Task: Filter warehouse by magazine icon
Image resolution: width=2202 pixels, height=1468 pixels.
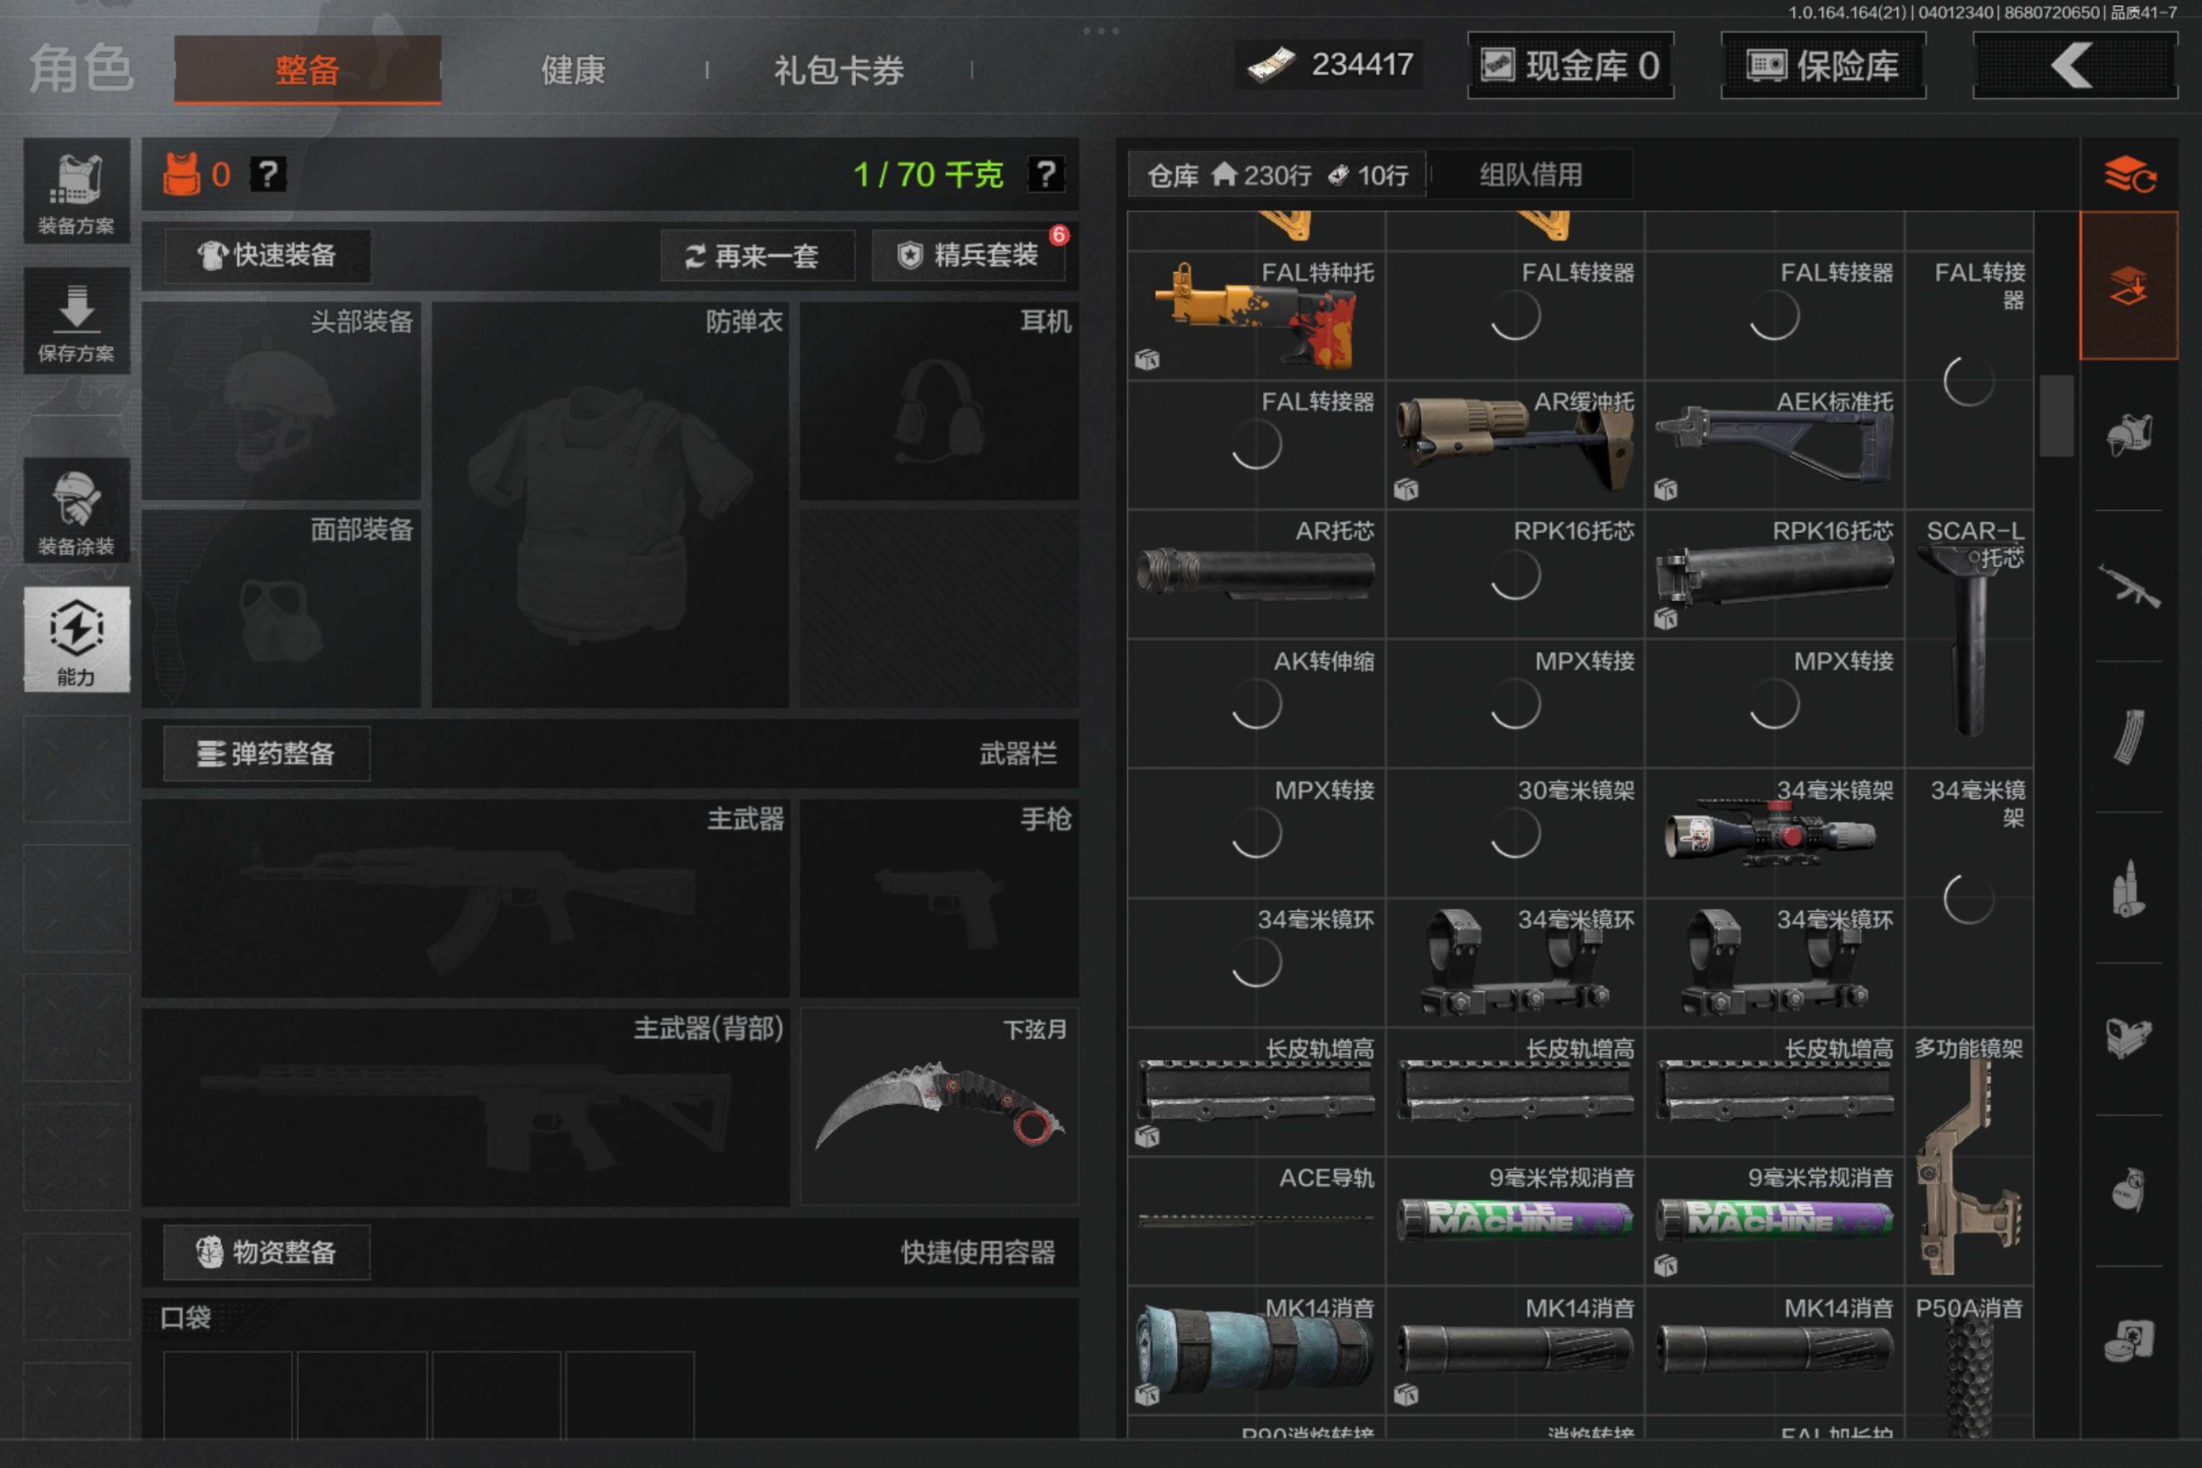Action: (x=2128, y=737)
